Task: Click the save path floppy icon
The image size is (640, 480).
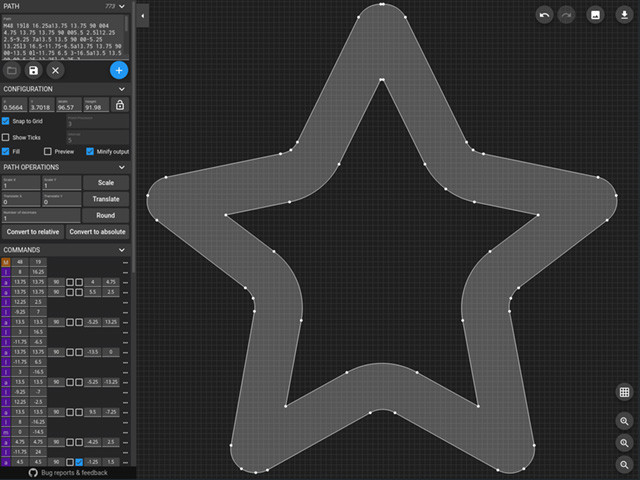Action: (33, 70)
